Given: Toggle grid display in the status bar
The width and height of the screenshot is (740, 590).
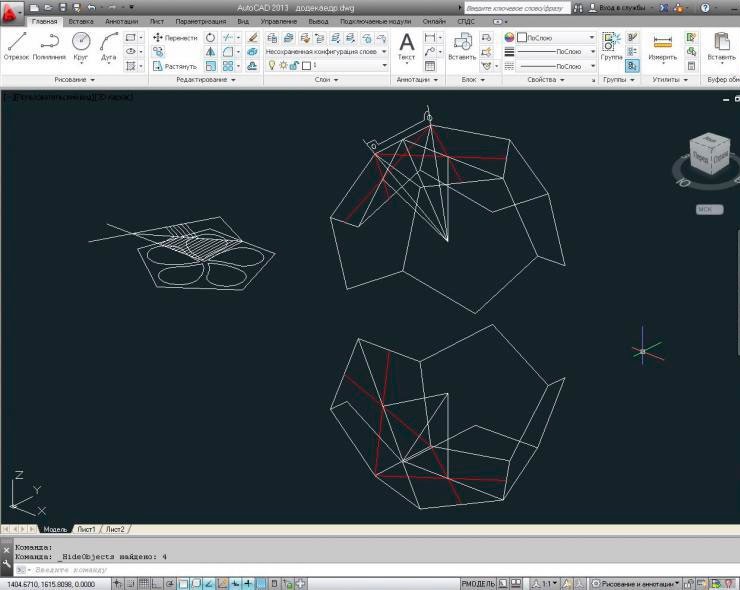Looking at the screenshot, I should click(144, 583).
